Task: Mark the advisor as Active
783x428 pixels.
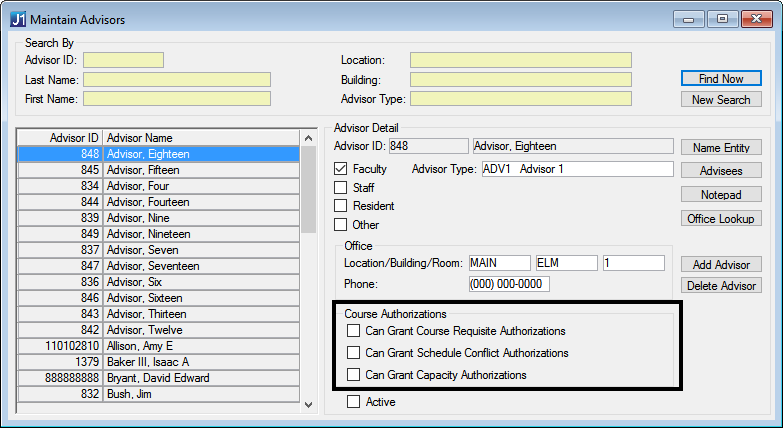Action: 353,402
